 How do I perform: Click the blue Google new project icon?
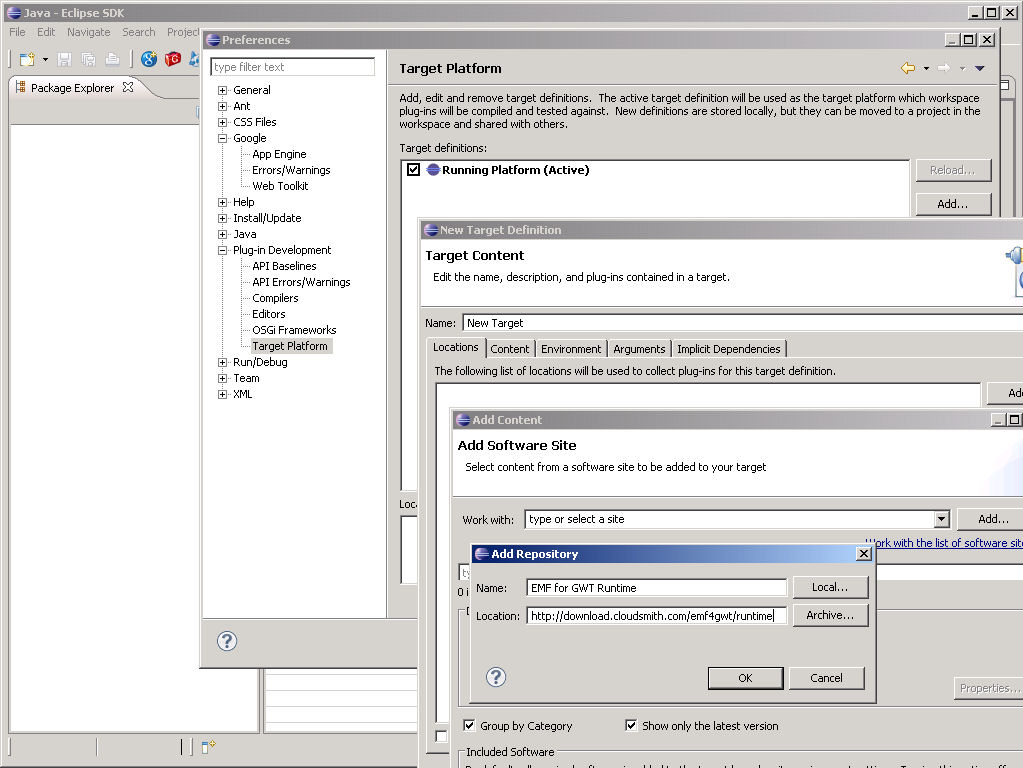click(149, 59)
